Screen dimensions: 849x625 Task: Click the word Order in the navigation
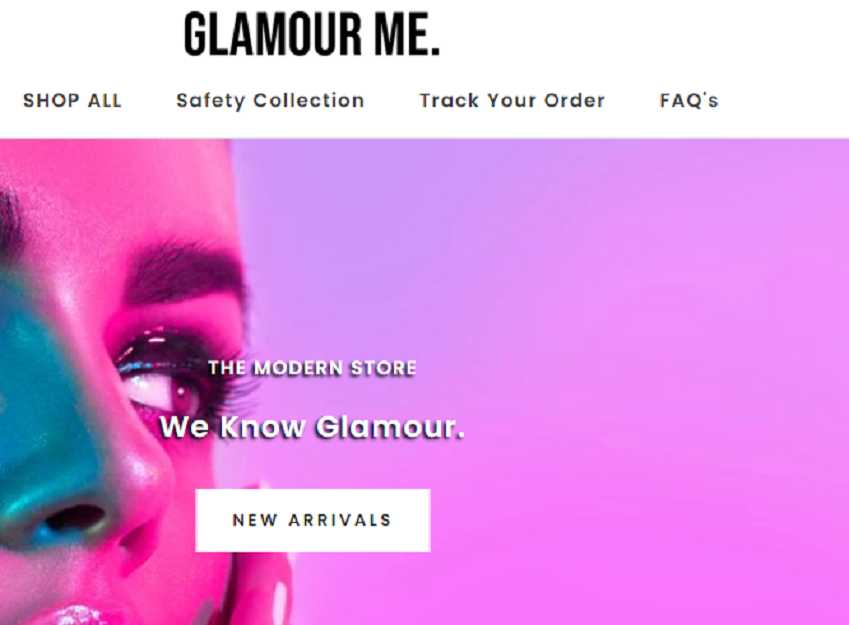point(574,101)
